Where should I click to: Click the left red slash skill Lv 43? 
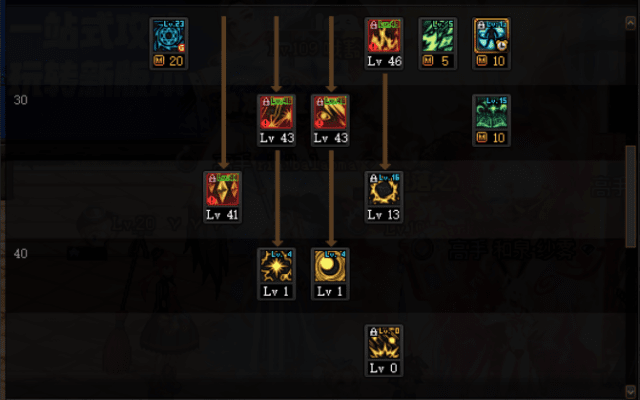click(x=276, y=112)
